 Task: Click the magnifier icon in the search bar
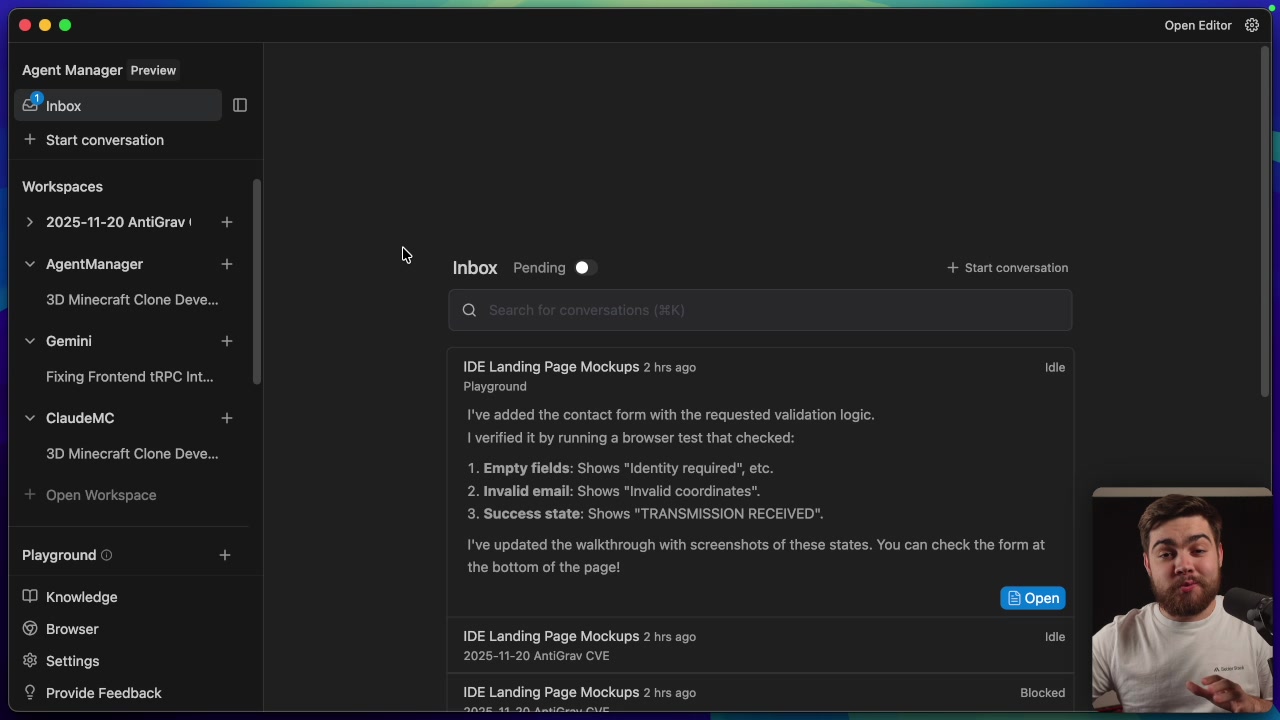coord(469,310)
